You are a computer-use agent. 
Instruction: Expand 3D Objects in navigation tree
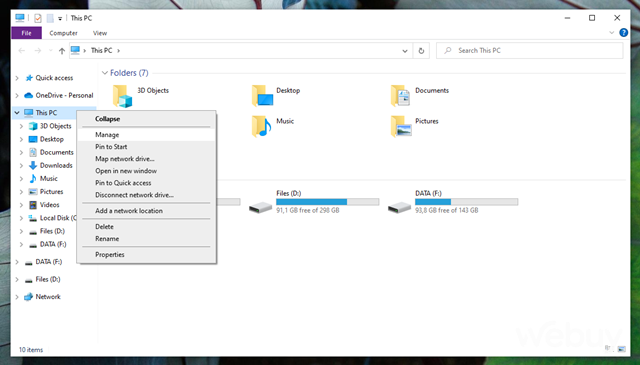point(21,126)
